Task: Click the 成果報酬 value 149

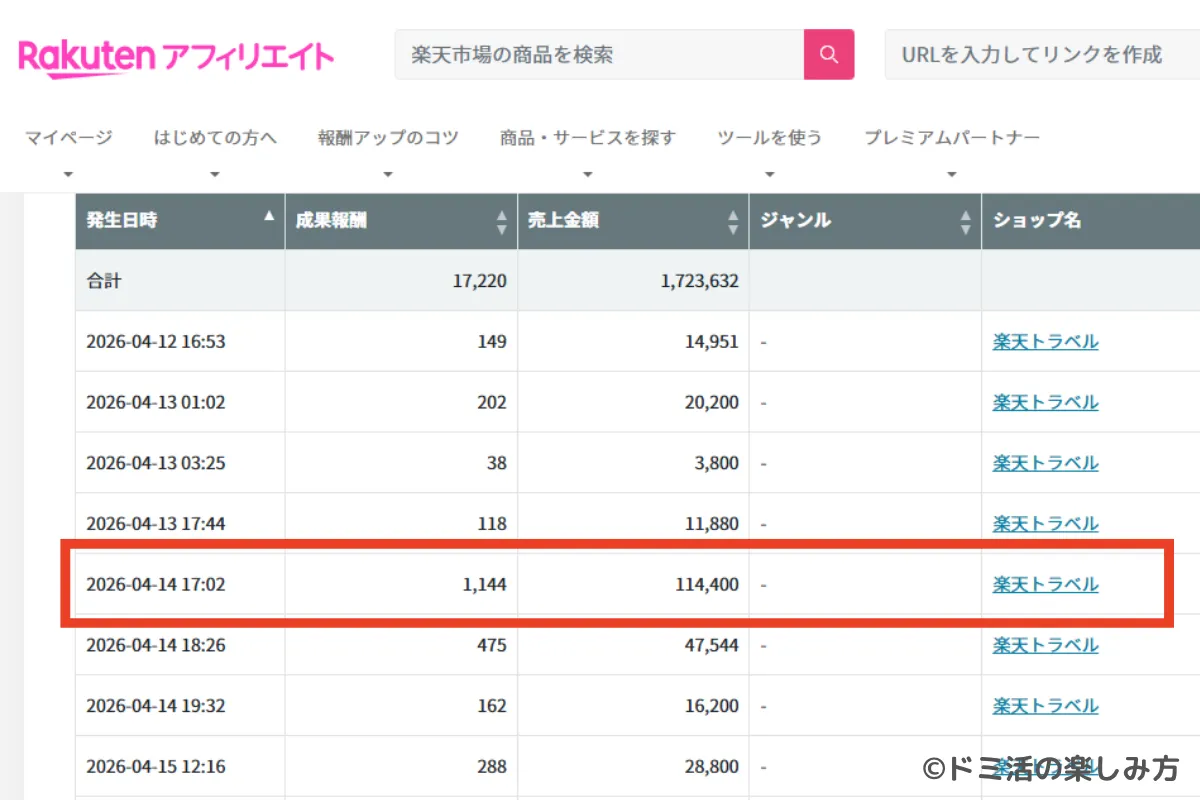Action: point(492,342)
